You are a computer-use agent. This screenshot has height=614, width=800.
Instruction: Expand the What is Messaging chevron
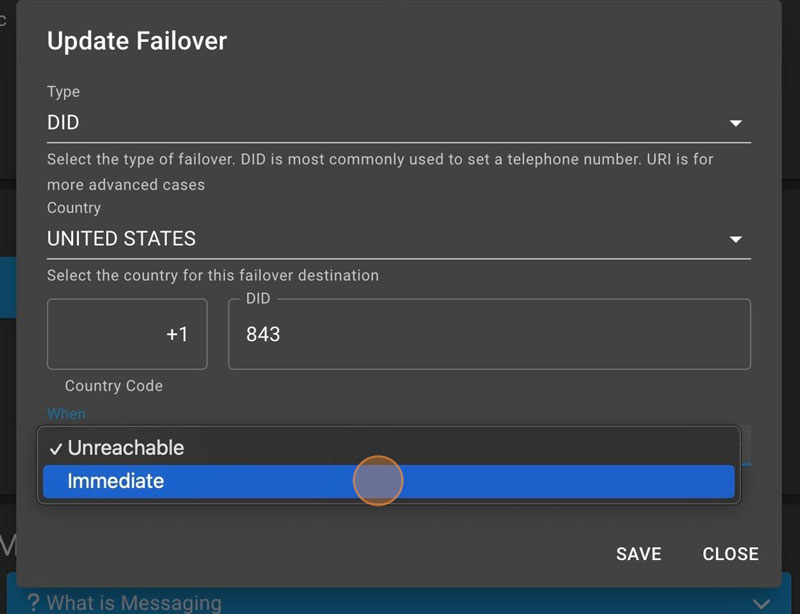[763, 603]
